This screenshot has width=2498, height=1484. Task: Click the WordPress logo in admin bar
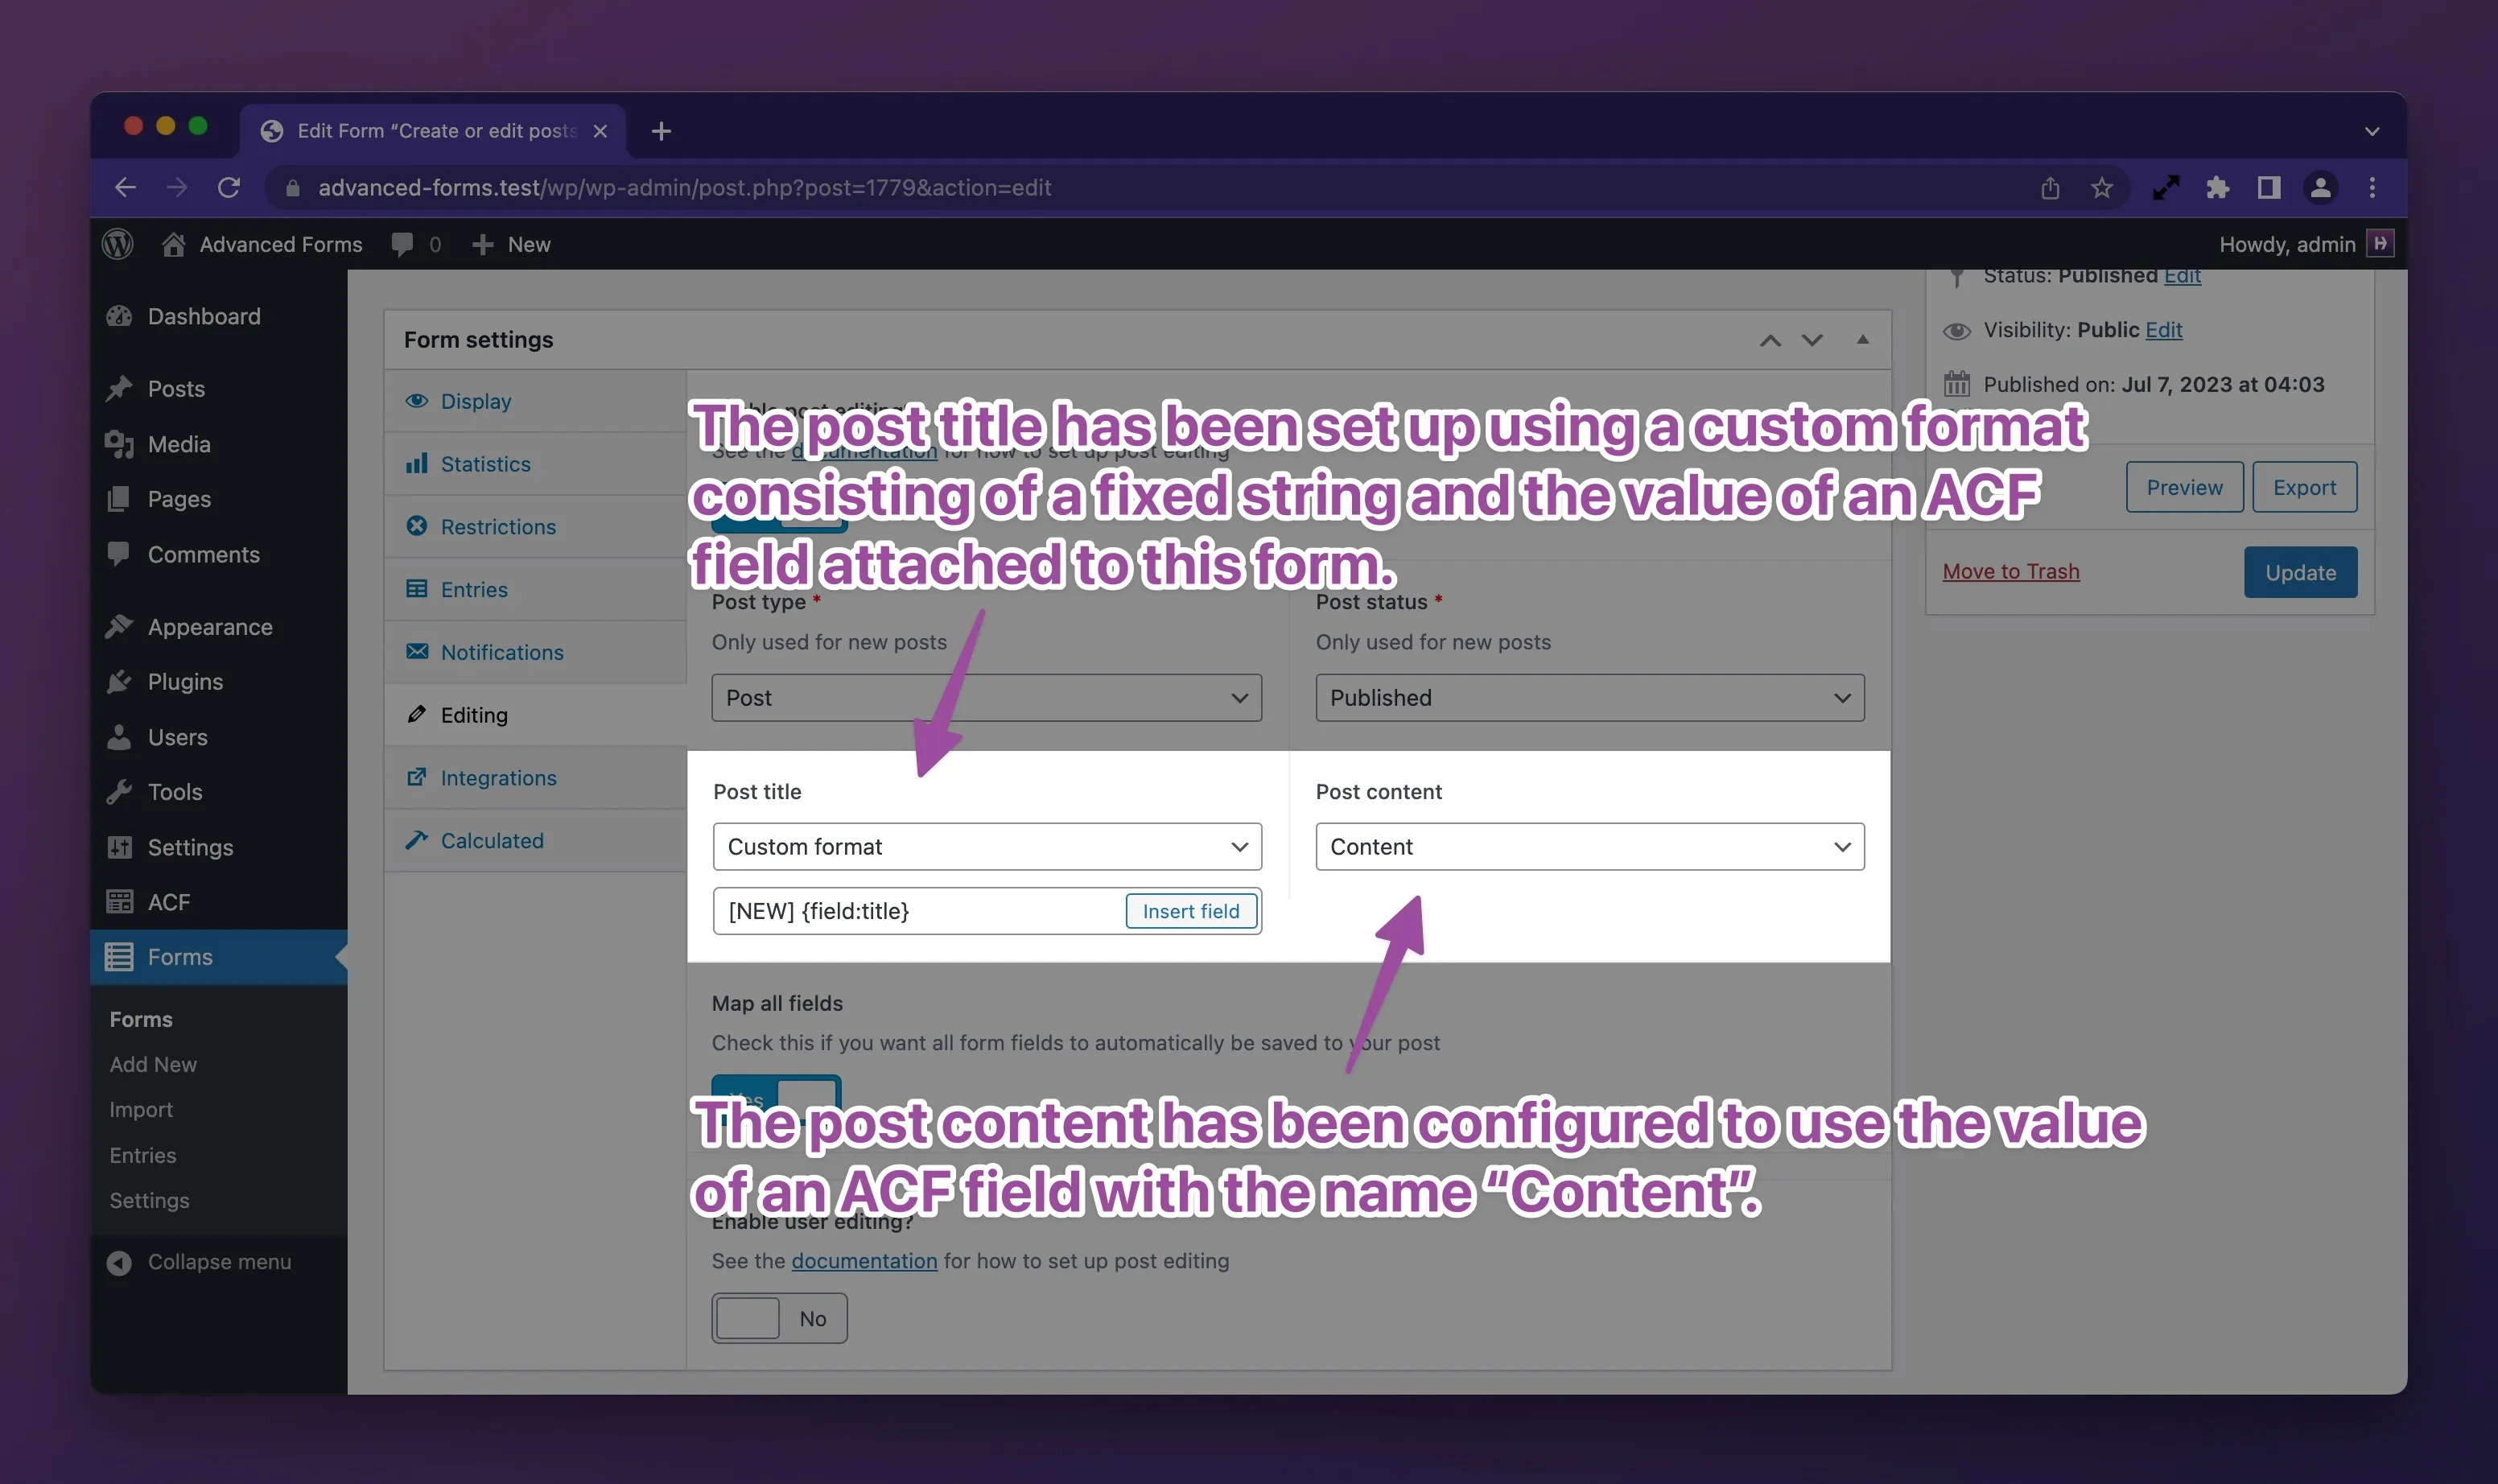click(118, 244)
